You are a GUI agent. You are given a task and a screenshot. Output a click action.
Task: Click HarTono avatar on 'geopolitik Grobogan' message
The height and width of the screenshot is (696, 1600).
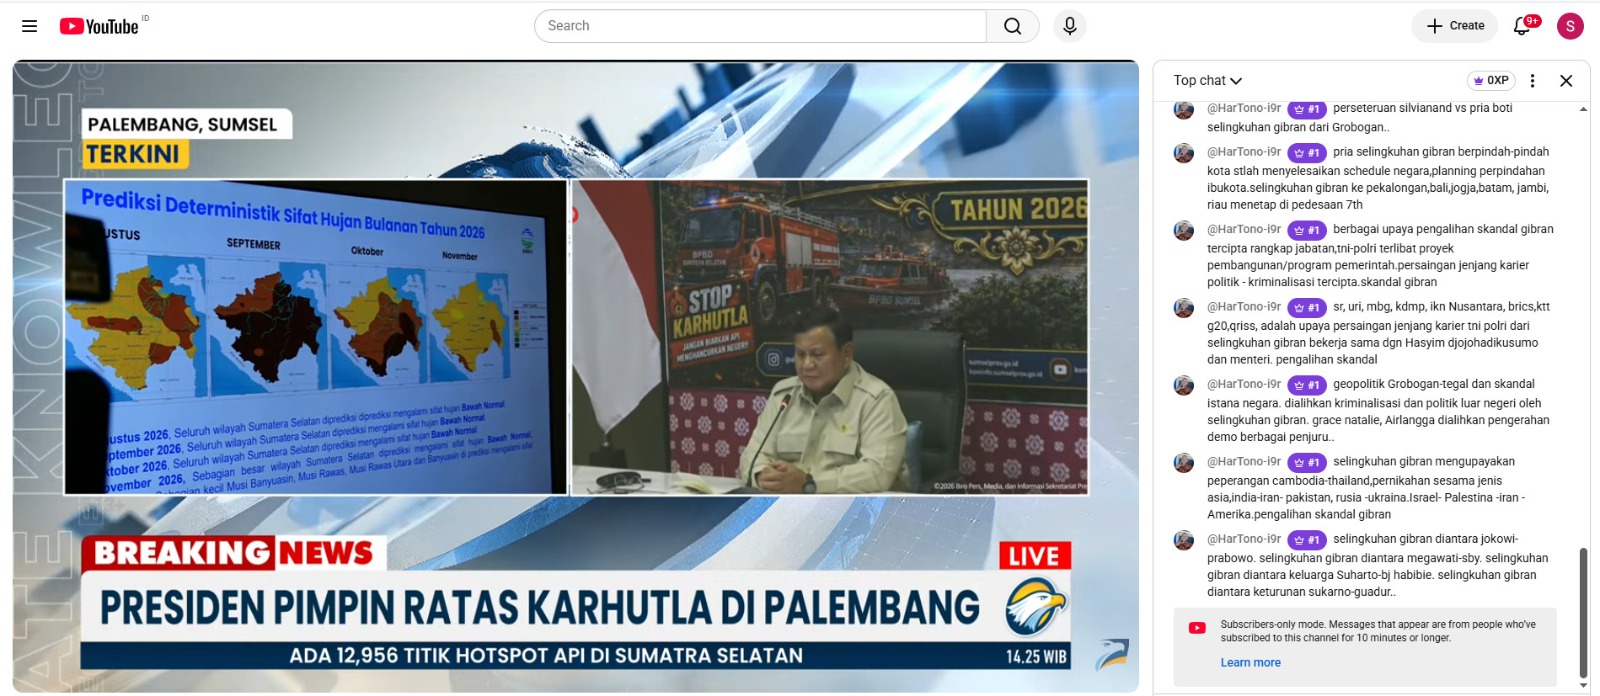tap(1184, 385)
